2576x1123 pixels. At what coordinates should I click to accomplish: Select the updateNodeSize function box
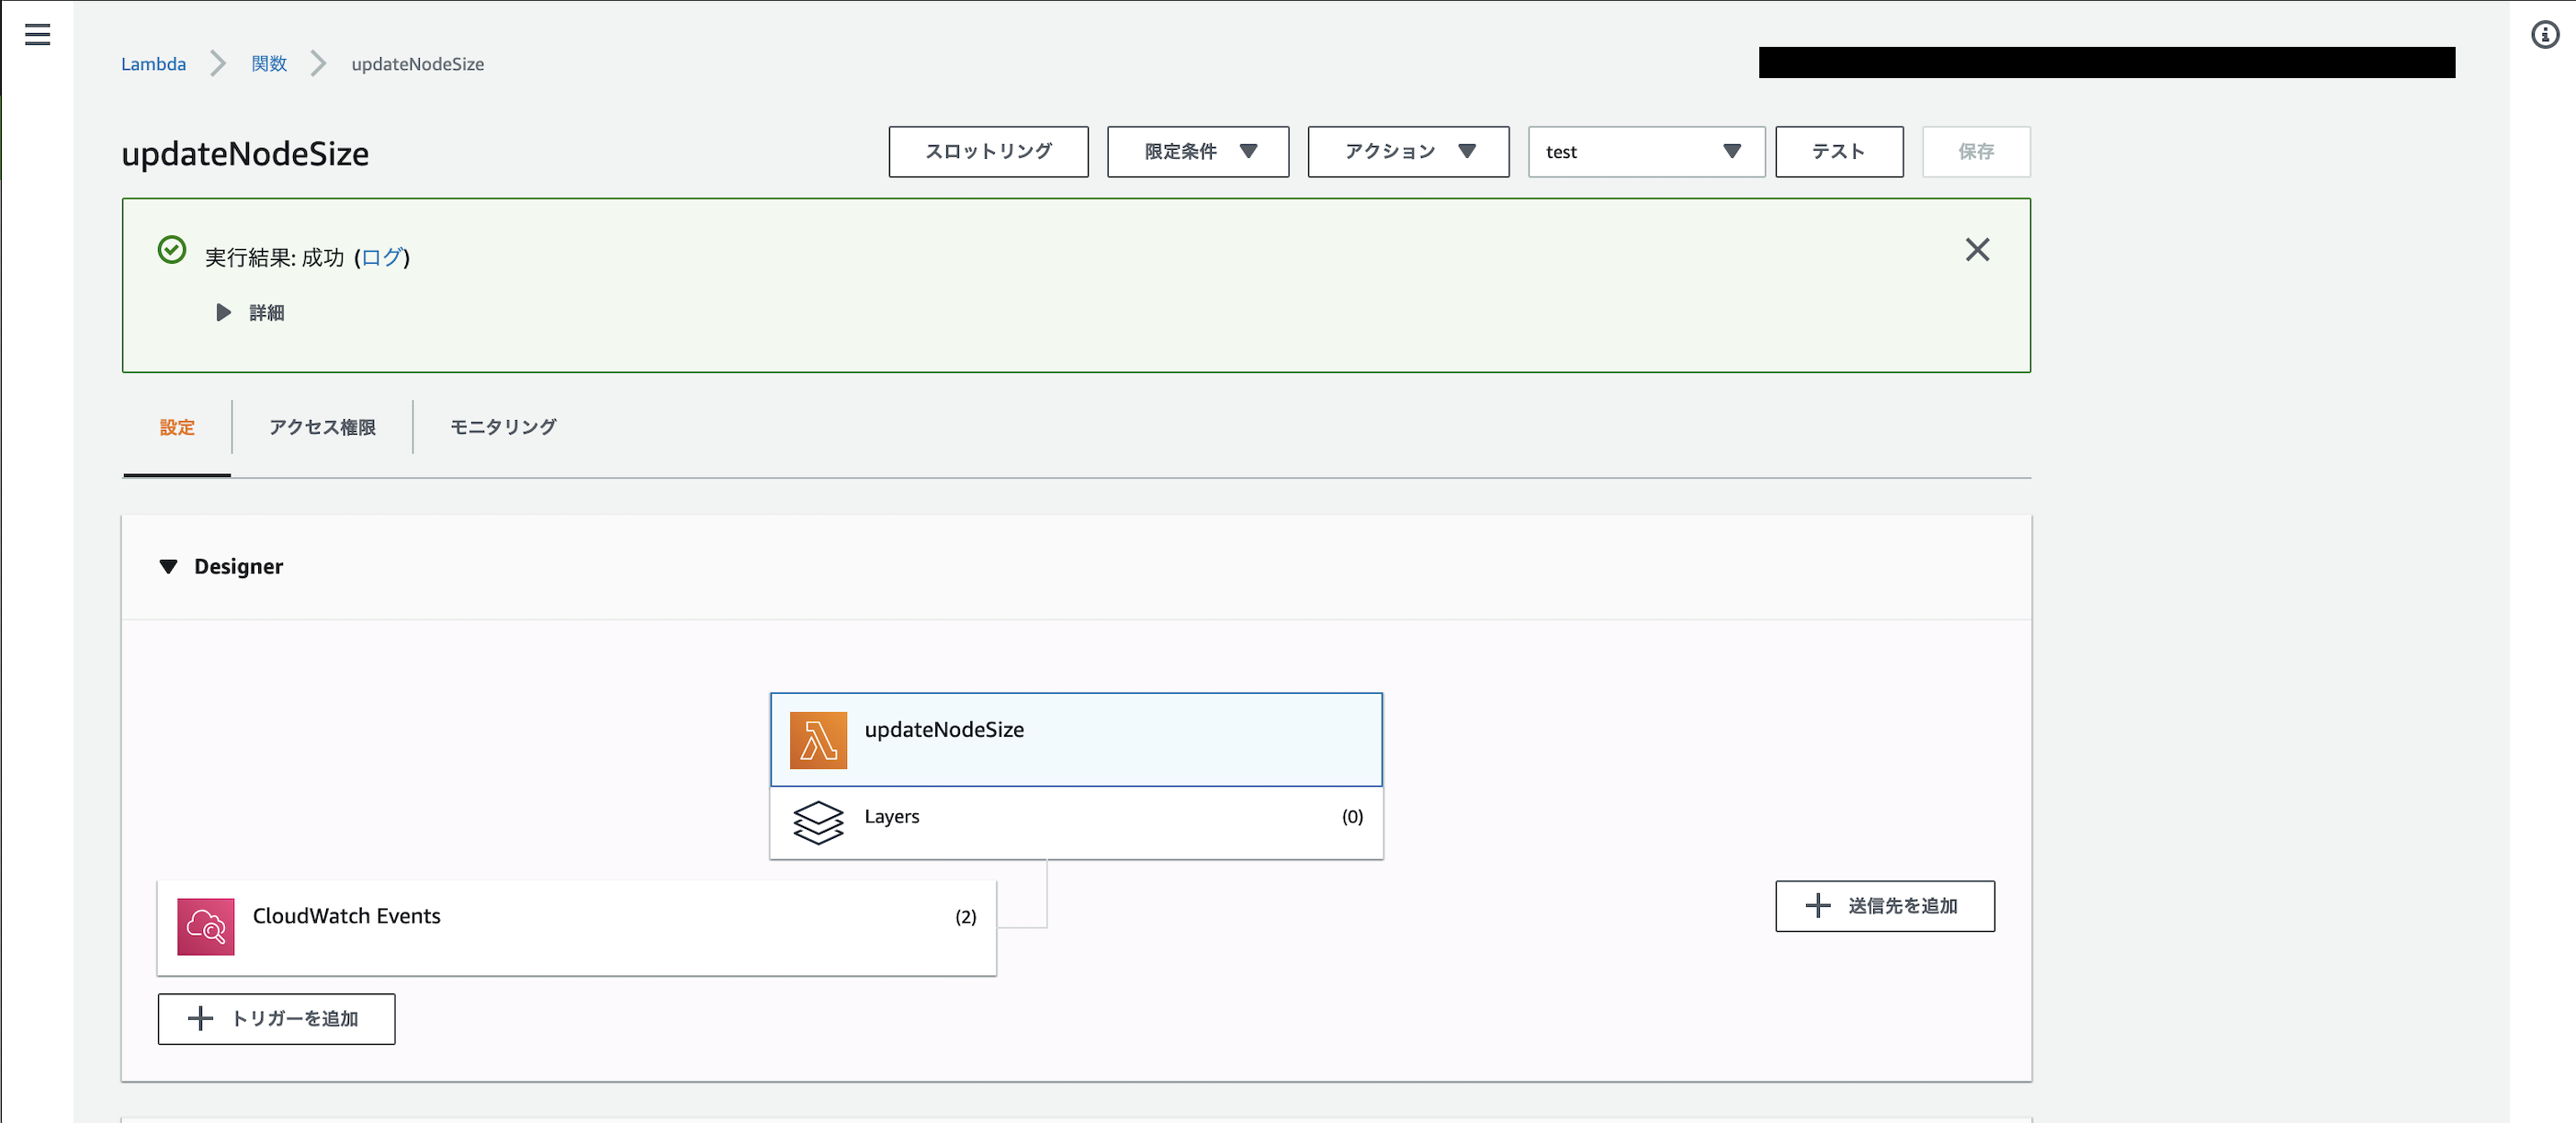click(1076, 740)
